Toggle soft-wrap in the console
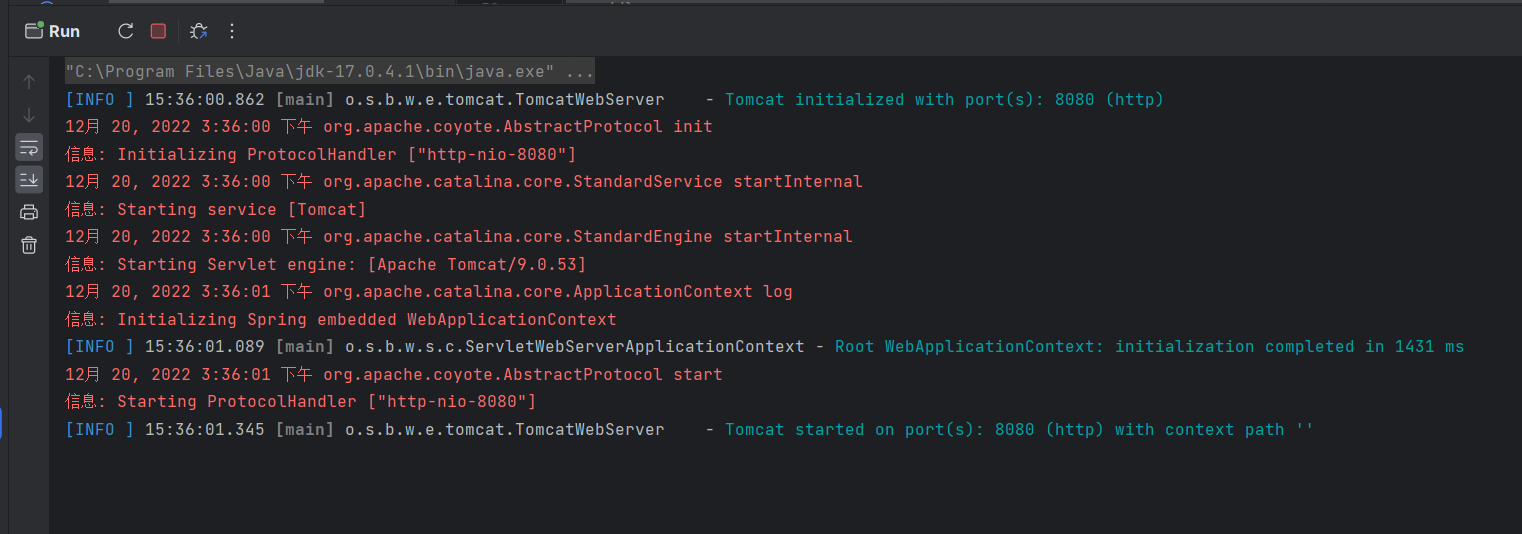1522x534 pixels. (29, 148)
